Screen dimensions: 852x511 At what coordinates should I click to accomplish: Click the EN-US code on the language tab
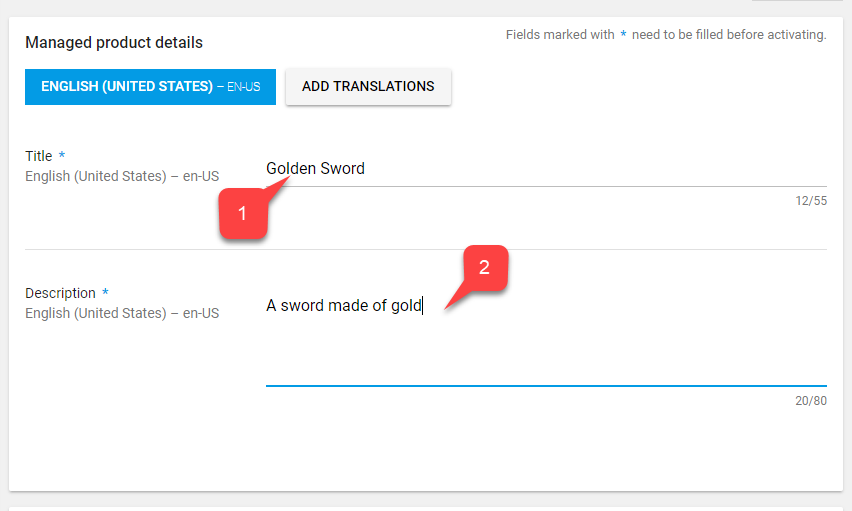point(243,87)
